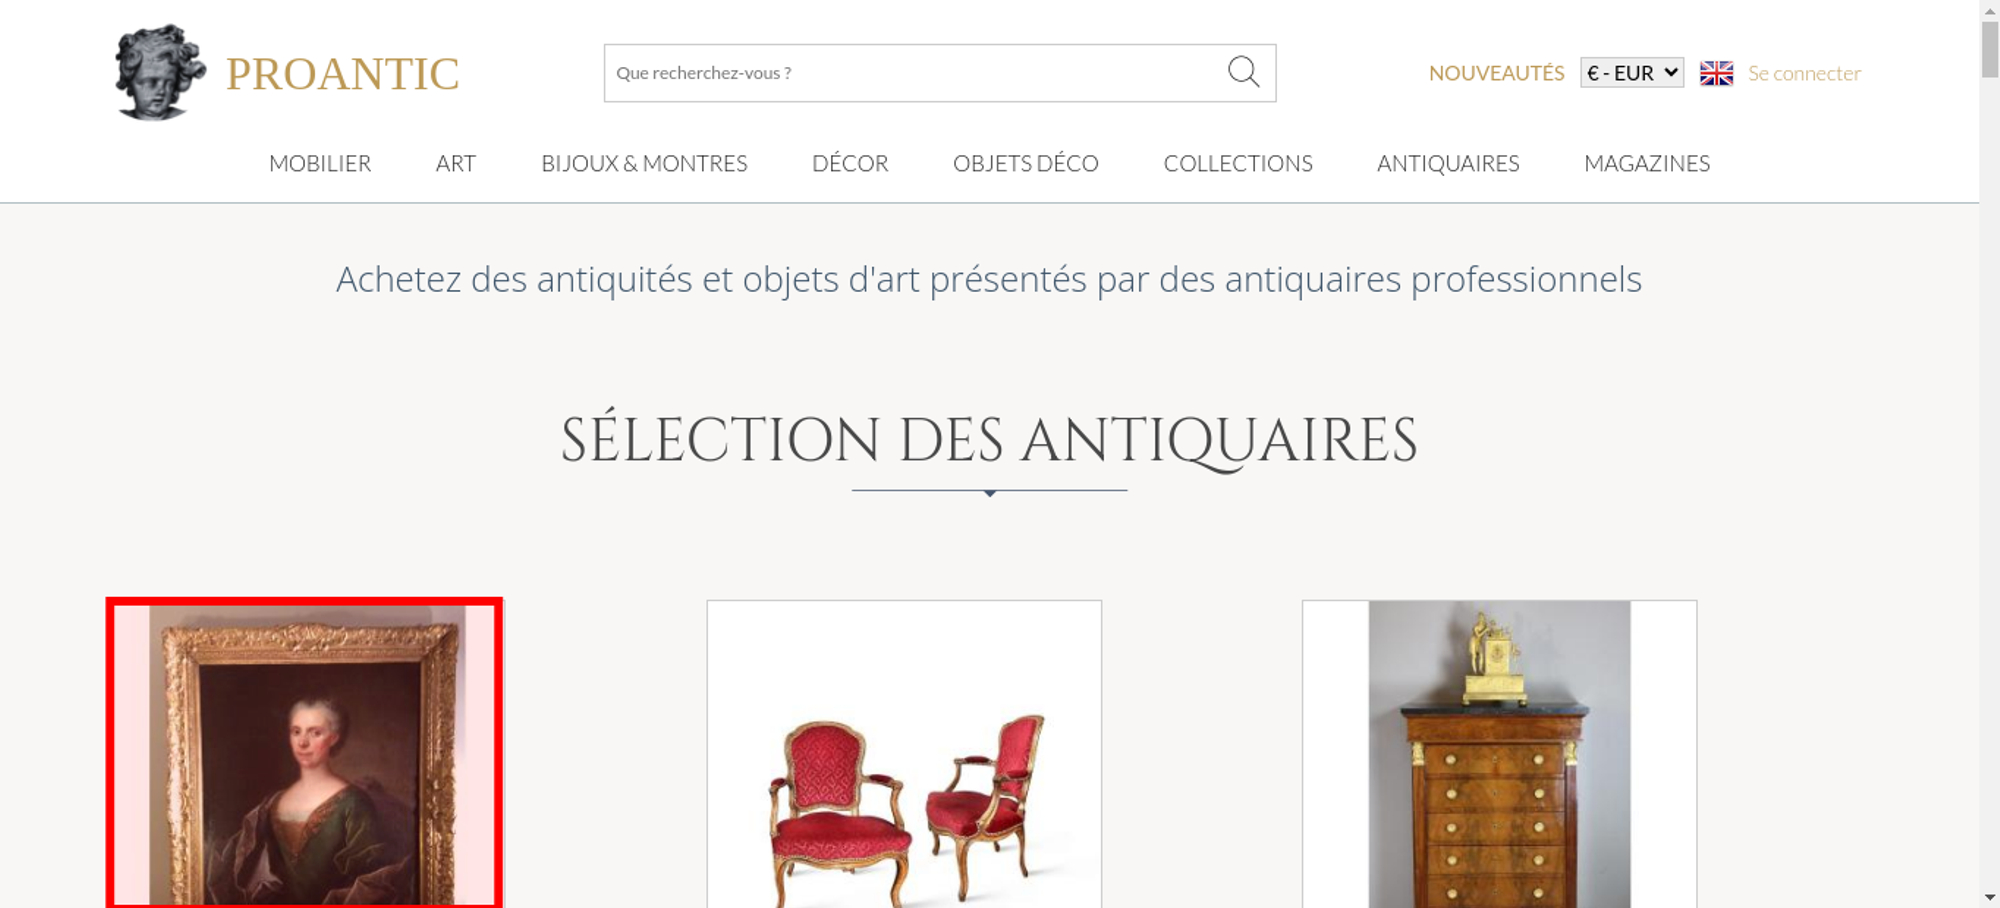
Task: Open the EUR currency dropdown
Action: [1632, 73]
